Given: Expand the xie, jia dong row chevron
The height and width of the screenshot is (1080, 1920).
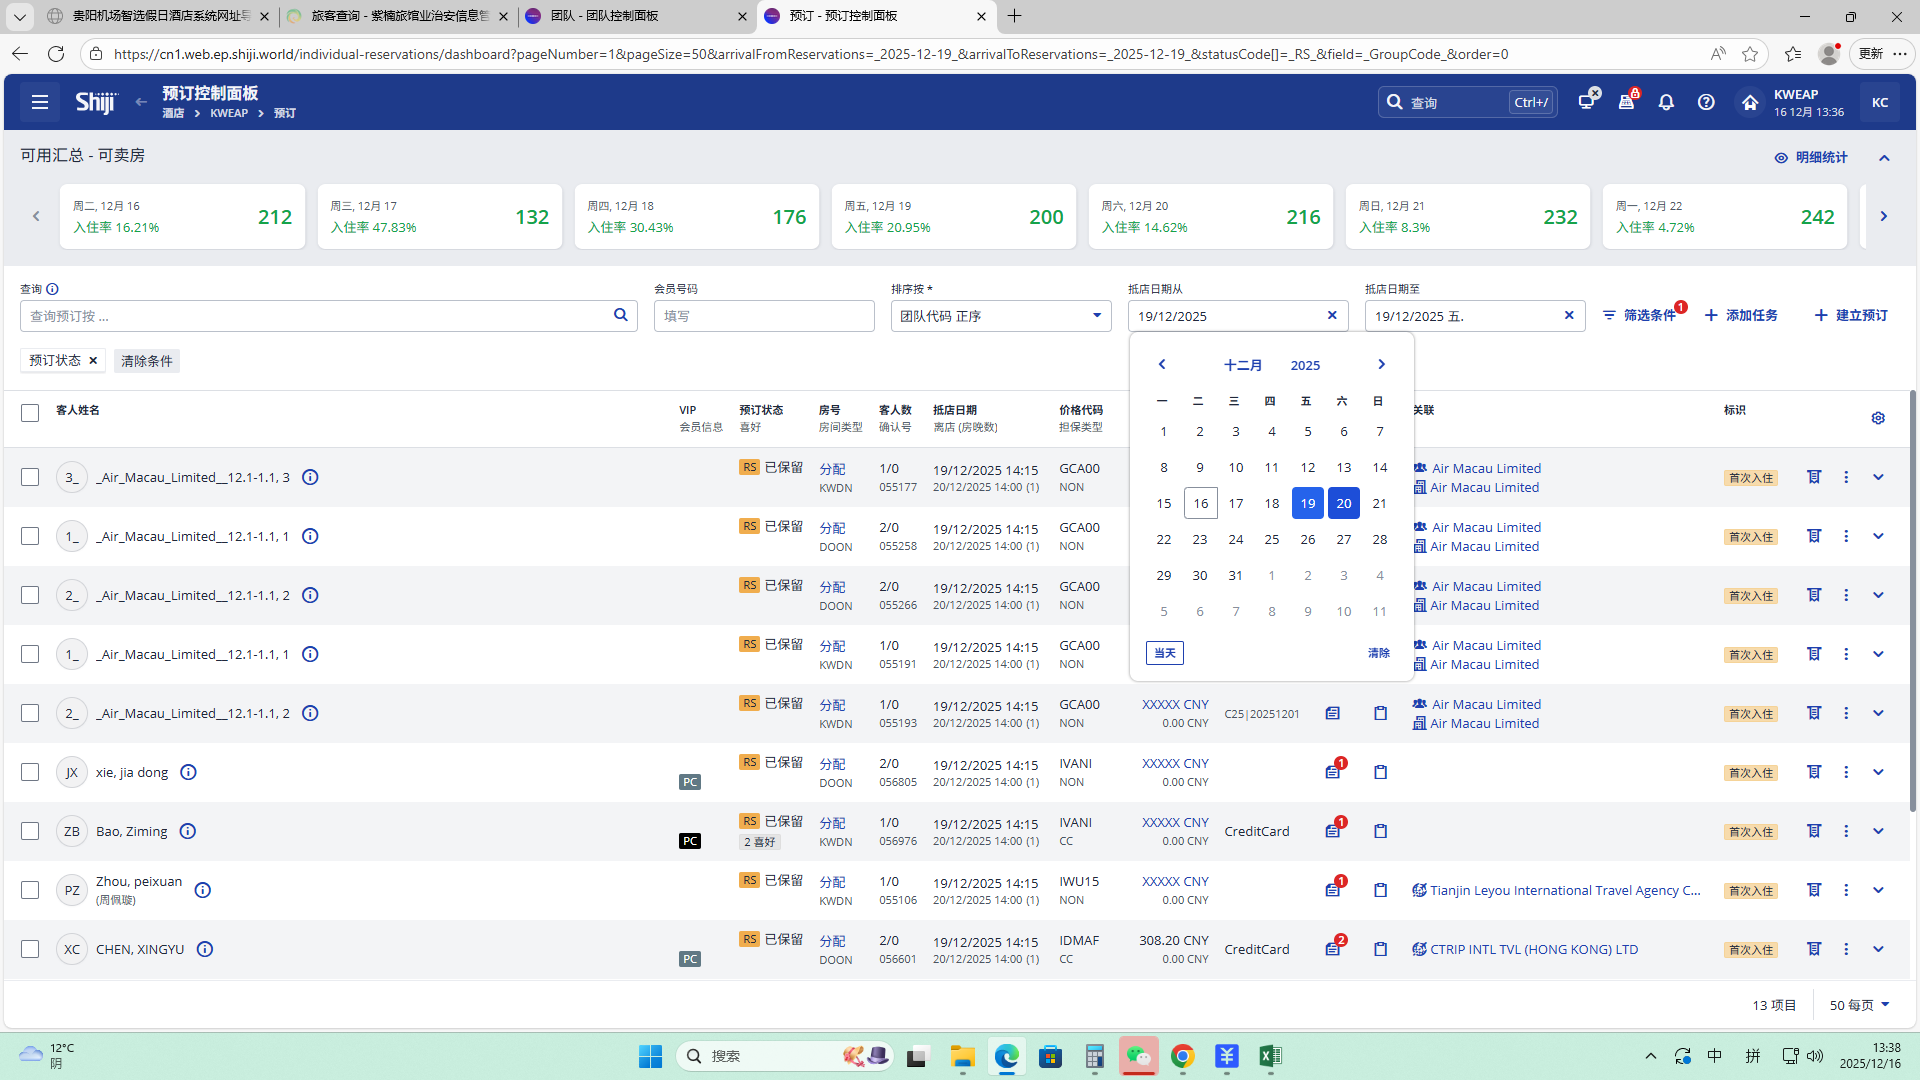Looking at the screenshot, I should click(x=1878, y=772).
